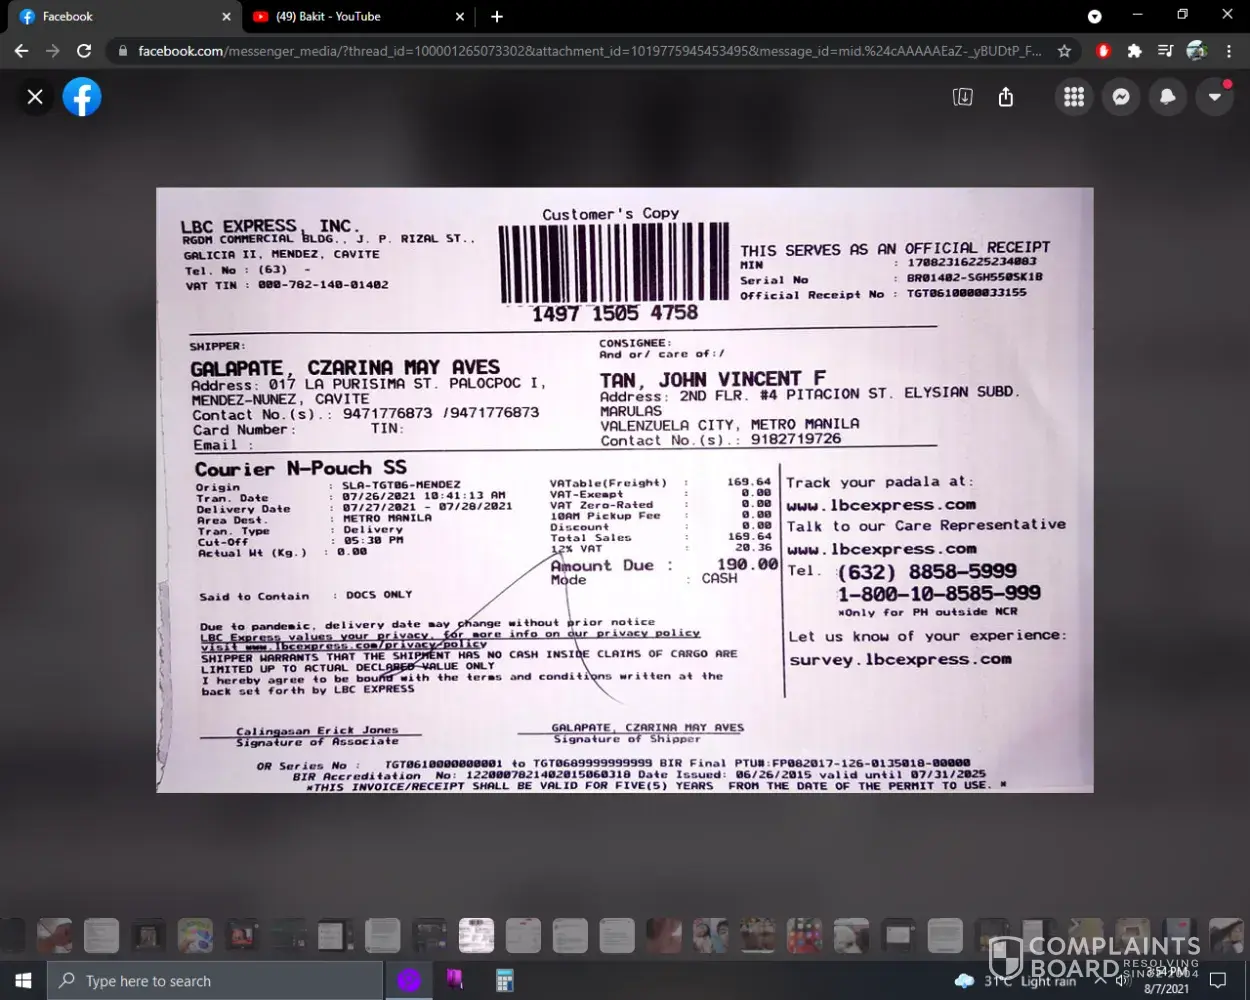Close the Messenger media viewer

click(35, 97)
